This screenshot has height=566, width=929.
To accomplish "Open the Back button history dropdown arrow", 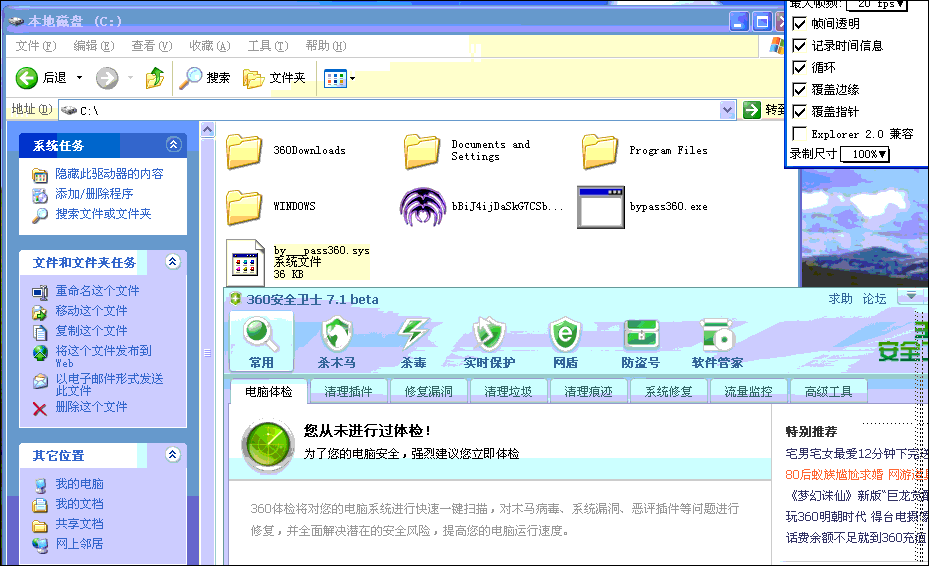I will pos(79,78).
